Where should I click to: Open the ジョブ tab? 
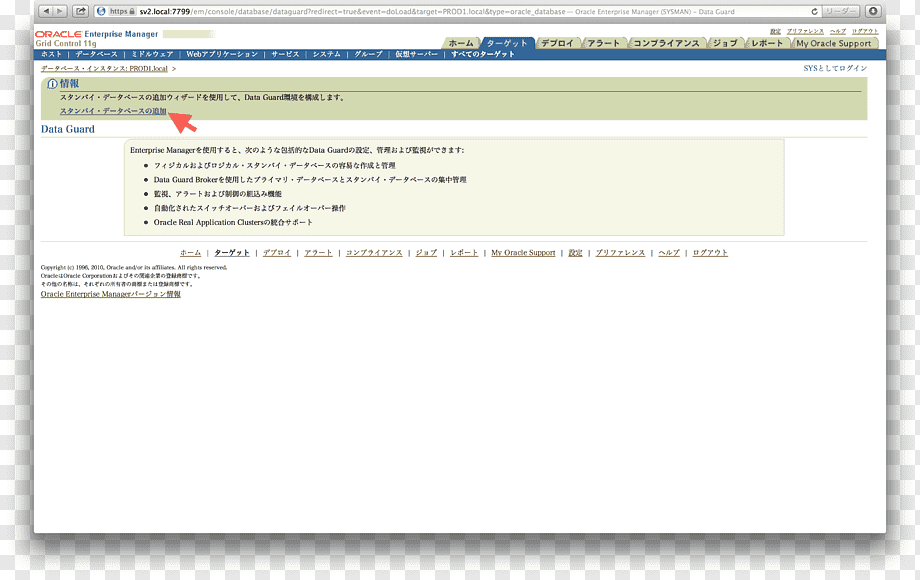click(725, 43)
